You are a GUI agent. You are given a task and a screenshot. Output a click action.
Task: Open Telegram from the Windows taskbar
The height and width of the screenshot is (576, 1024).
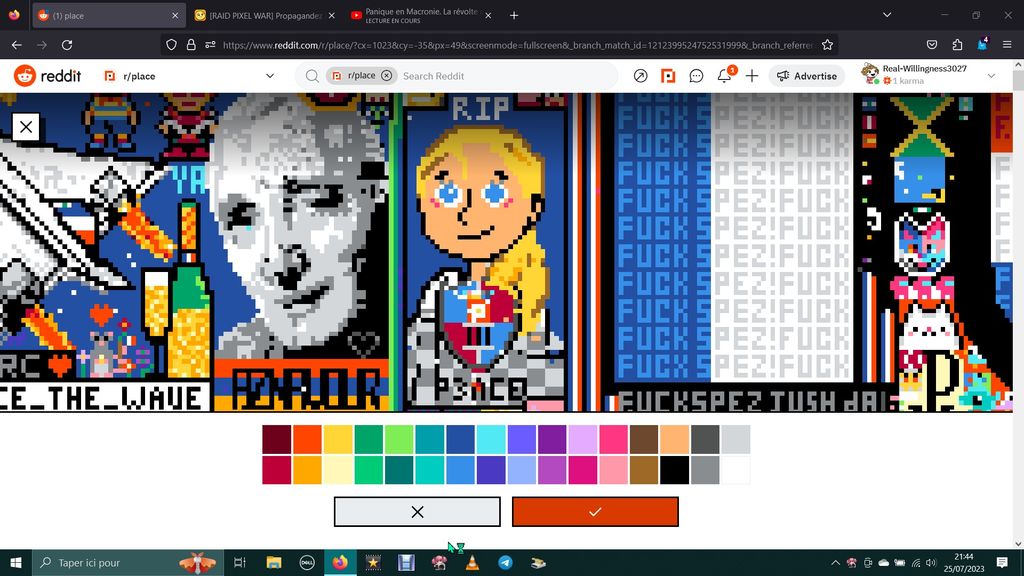coord(505,563)
